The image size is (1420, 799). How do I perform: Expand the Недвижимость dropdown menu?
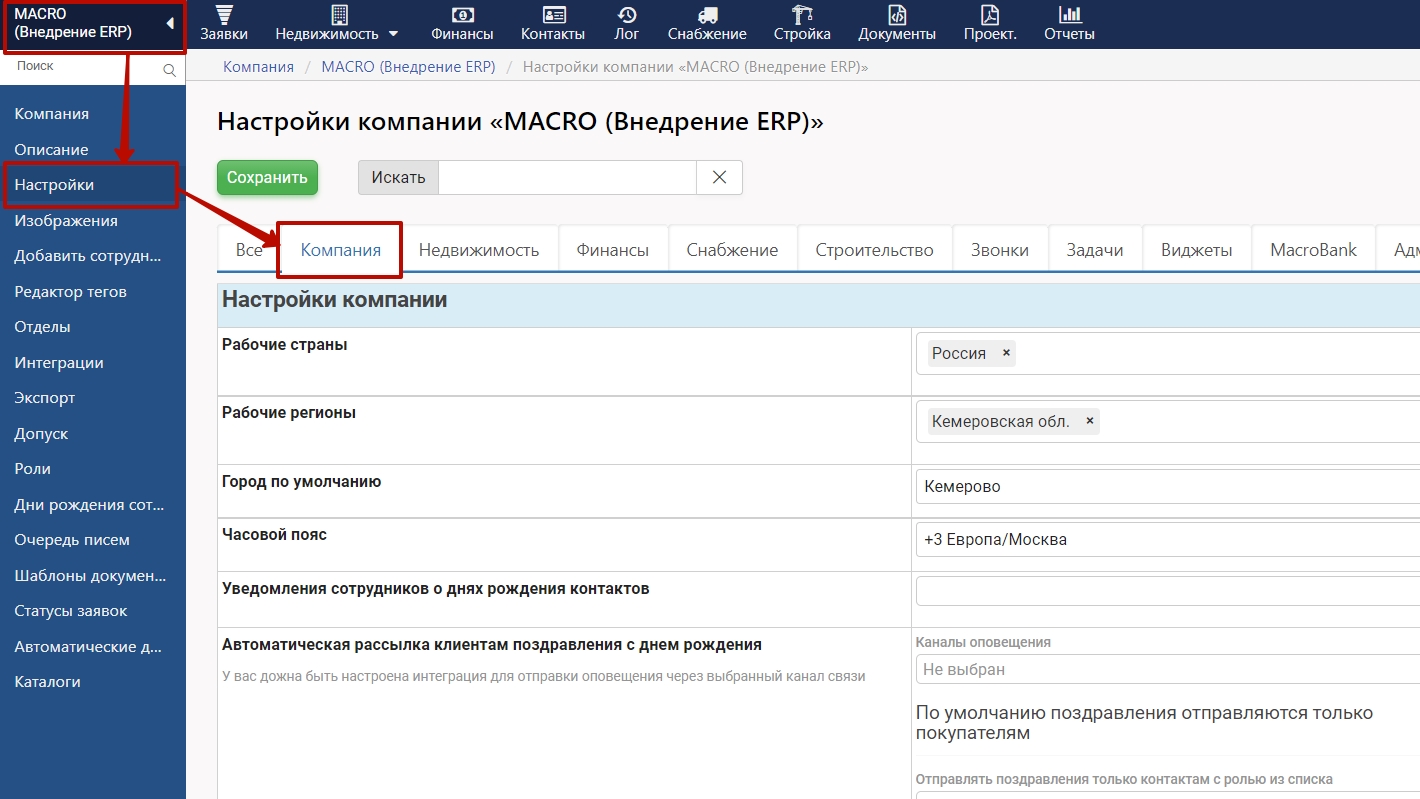point(393,34)
